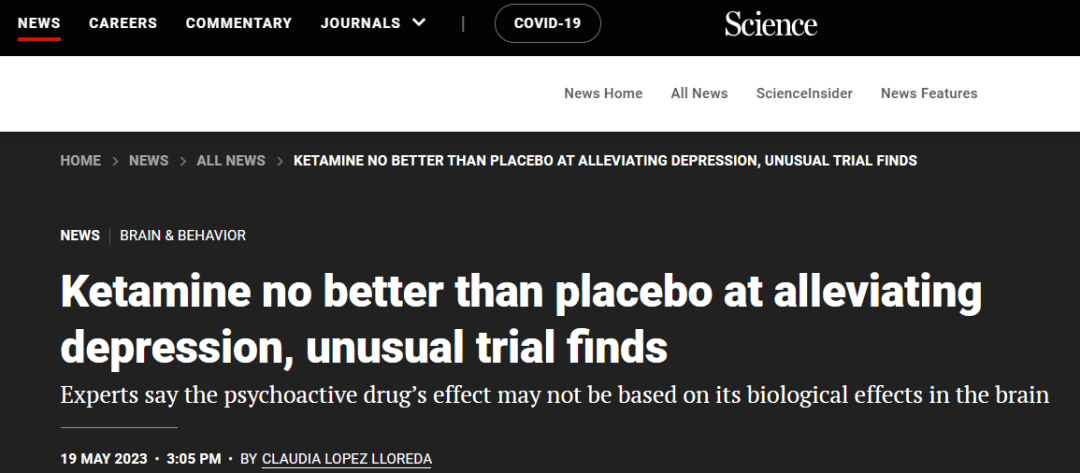The image size is (1080, 473).
Task: Open author Claudia Lopez Lloreda's profile link
Action: 347,459
